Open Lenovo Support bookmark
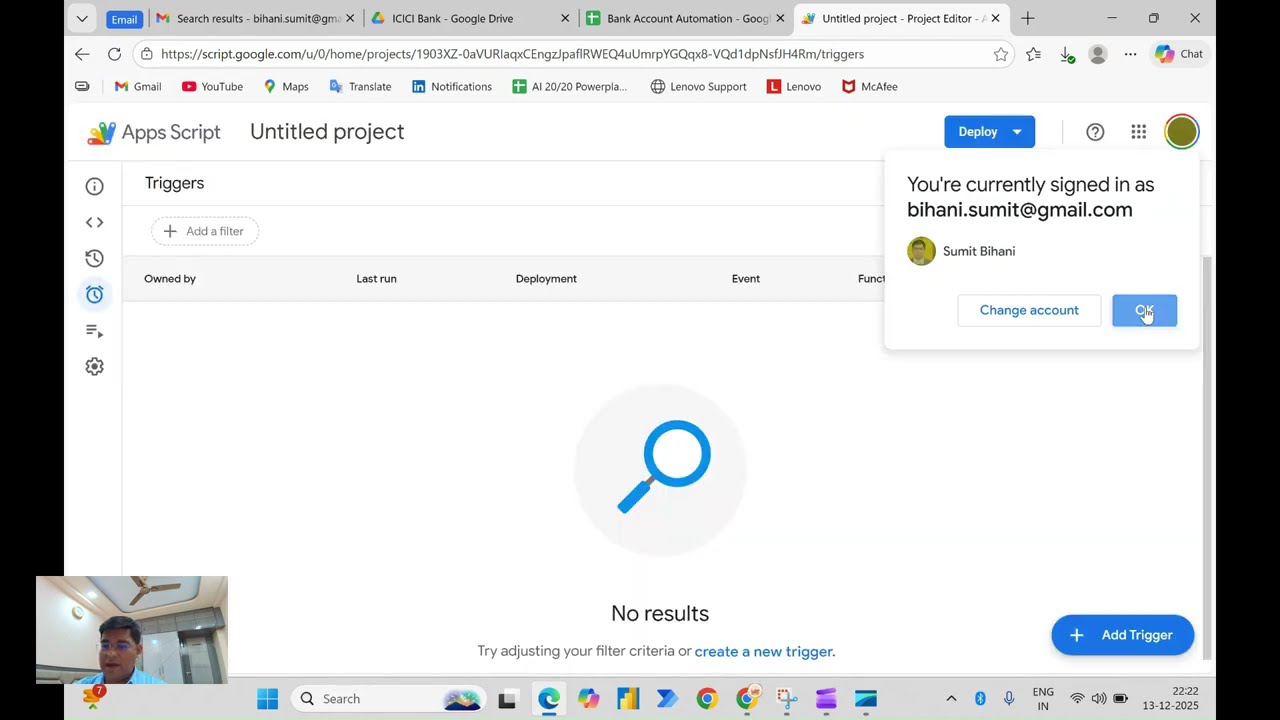 [x=698, y=87]
